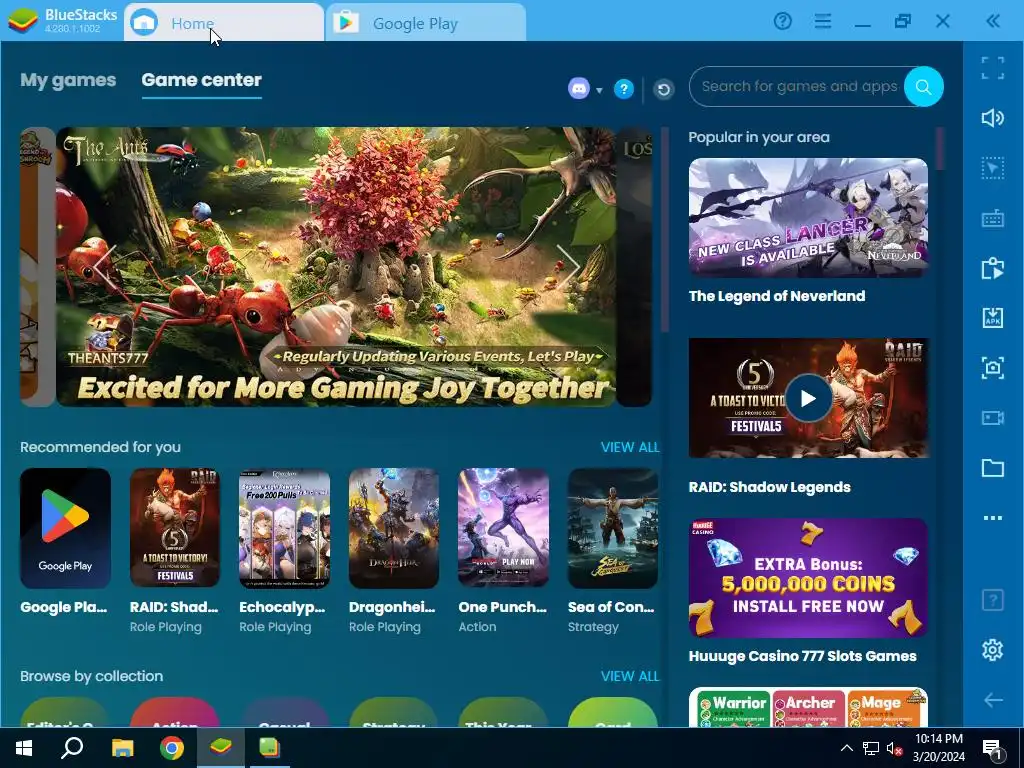Click the Android back arrow icon
Image resolution: width=1024 pixels, height=768 pixels.
[x=993, y=700]
